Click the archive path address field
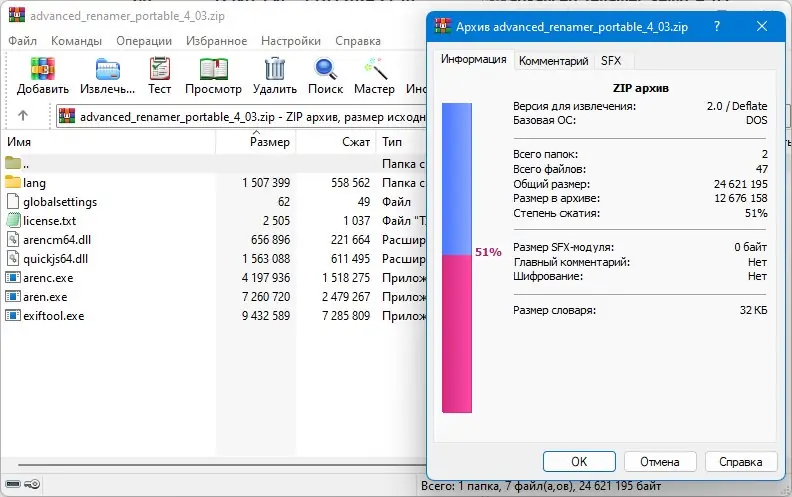 click(x=241, y=116)
